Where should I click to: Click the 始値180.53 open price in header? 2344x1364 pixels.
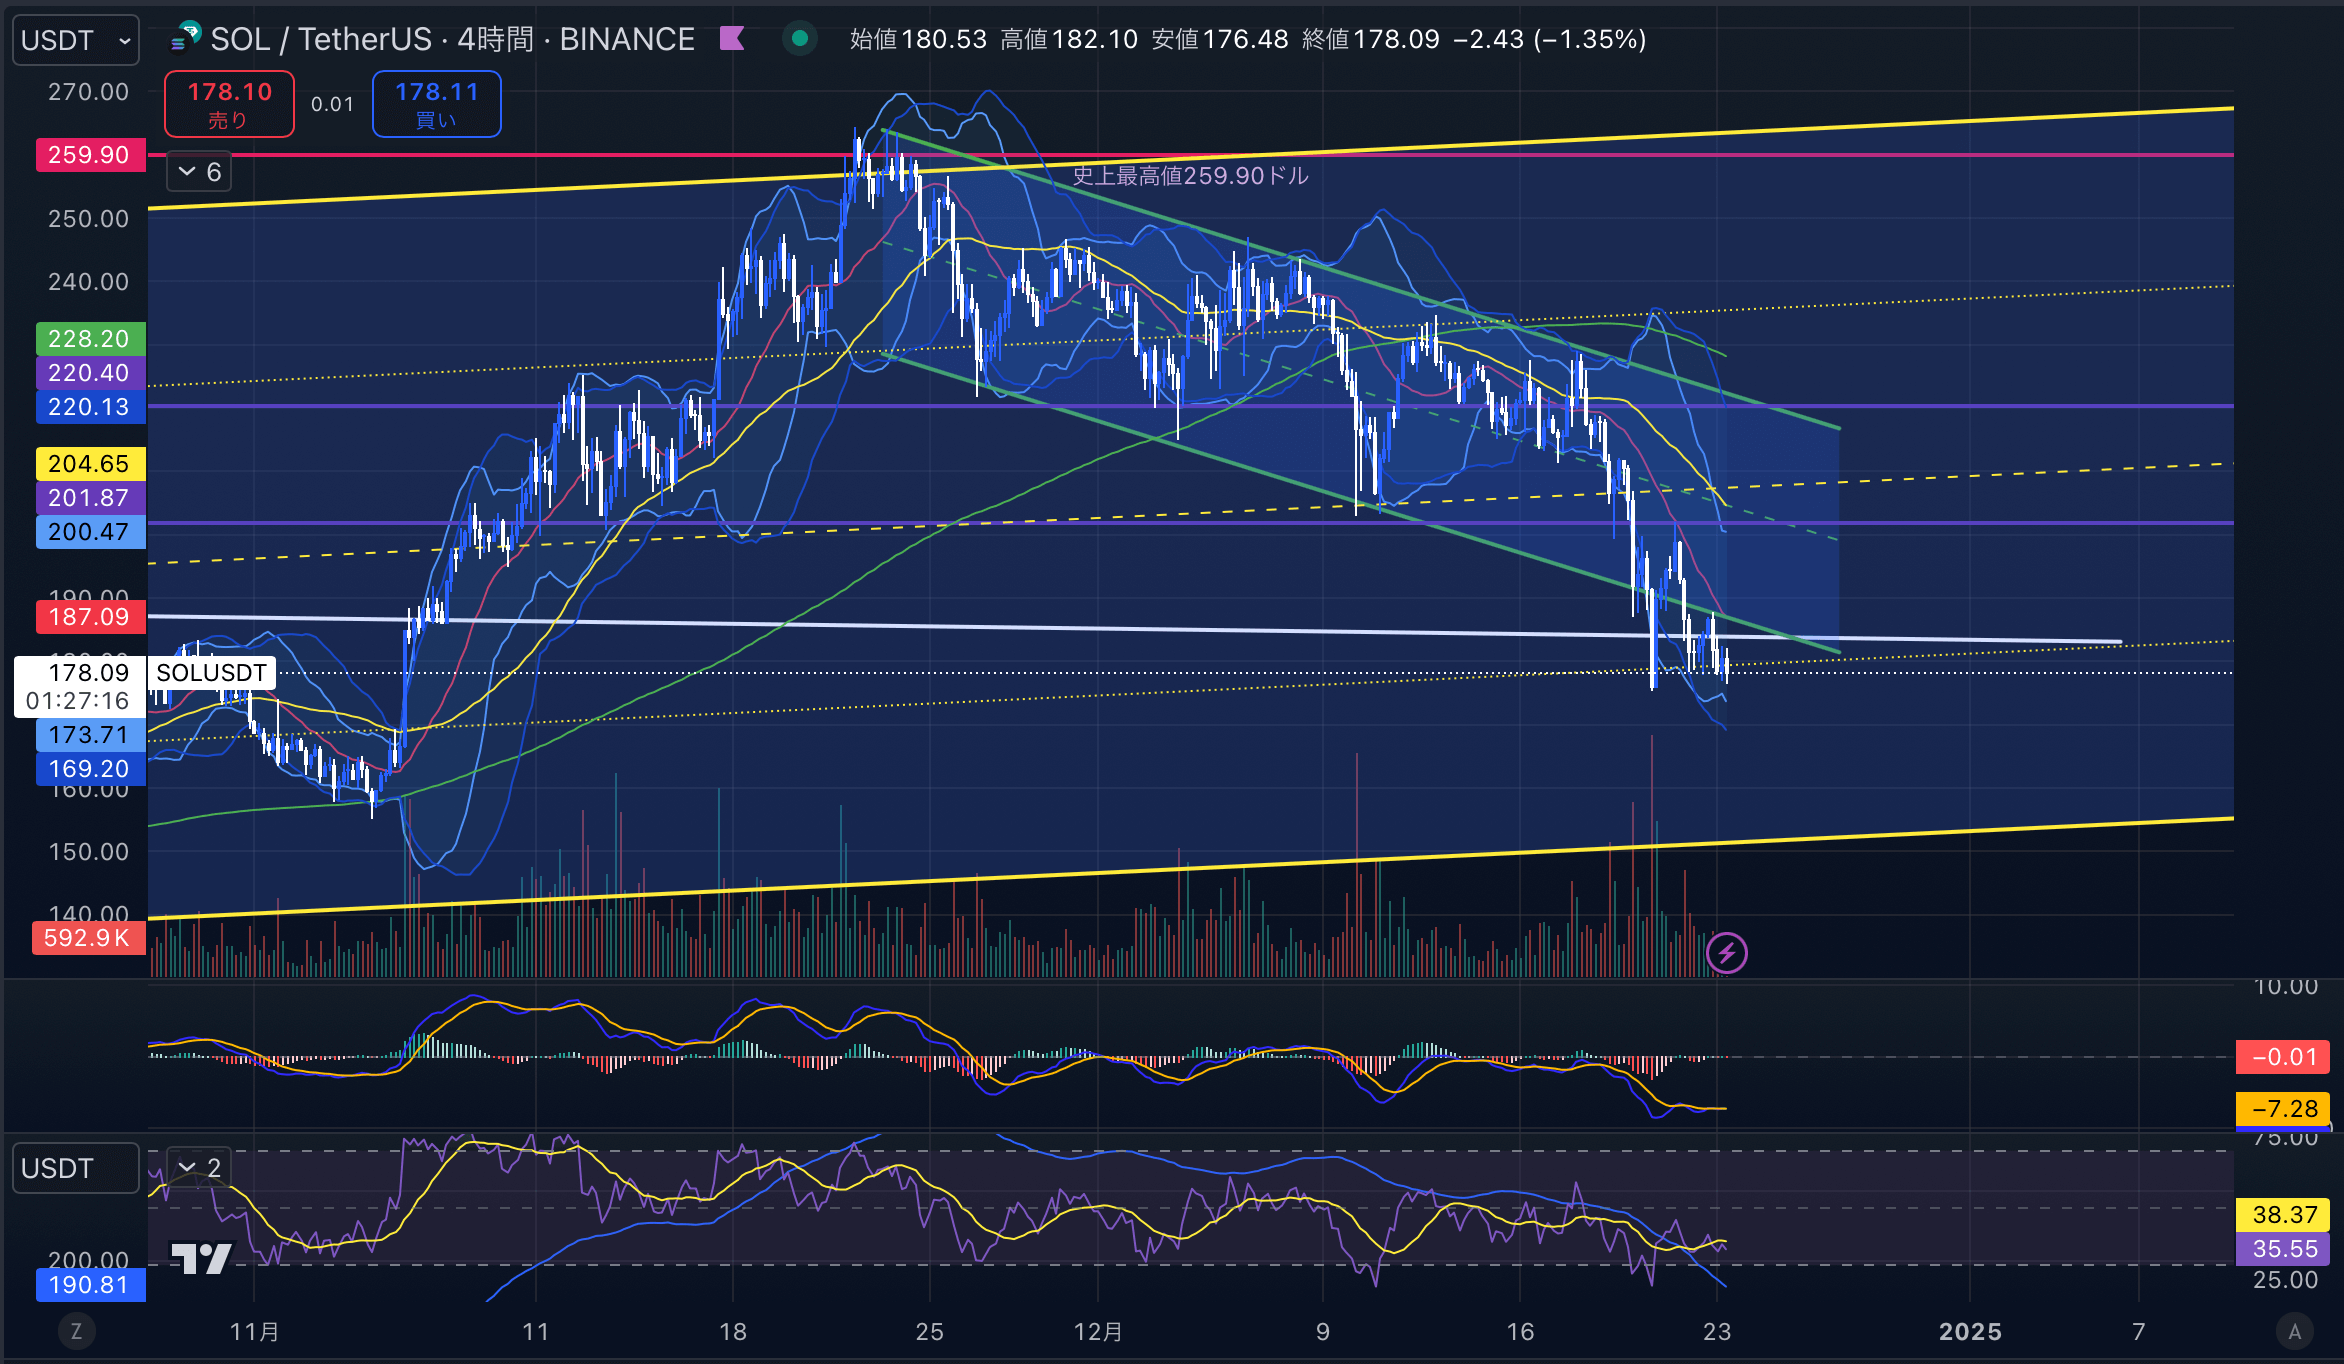[918, 39]
